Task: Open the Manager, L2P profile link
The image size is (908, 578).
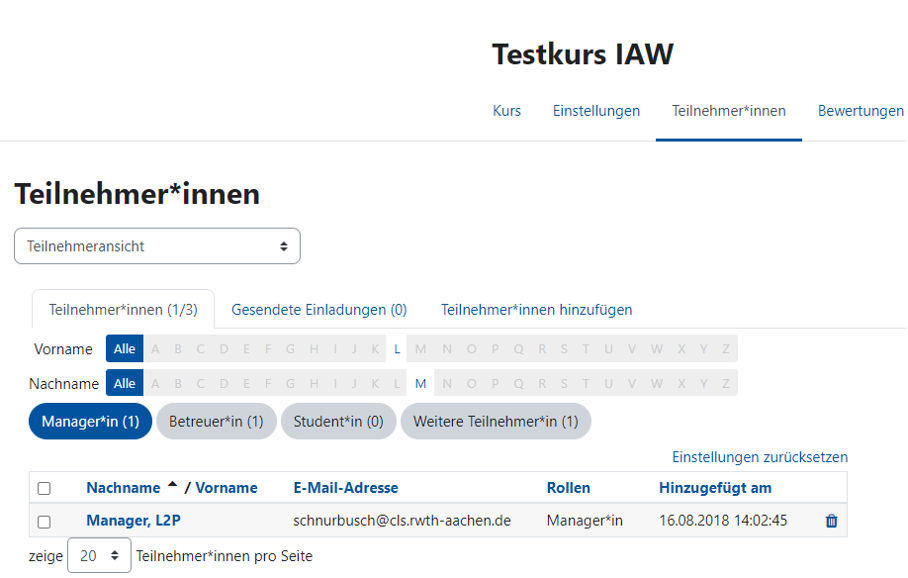Action: tap(133, 520)
